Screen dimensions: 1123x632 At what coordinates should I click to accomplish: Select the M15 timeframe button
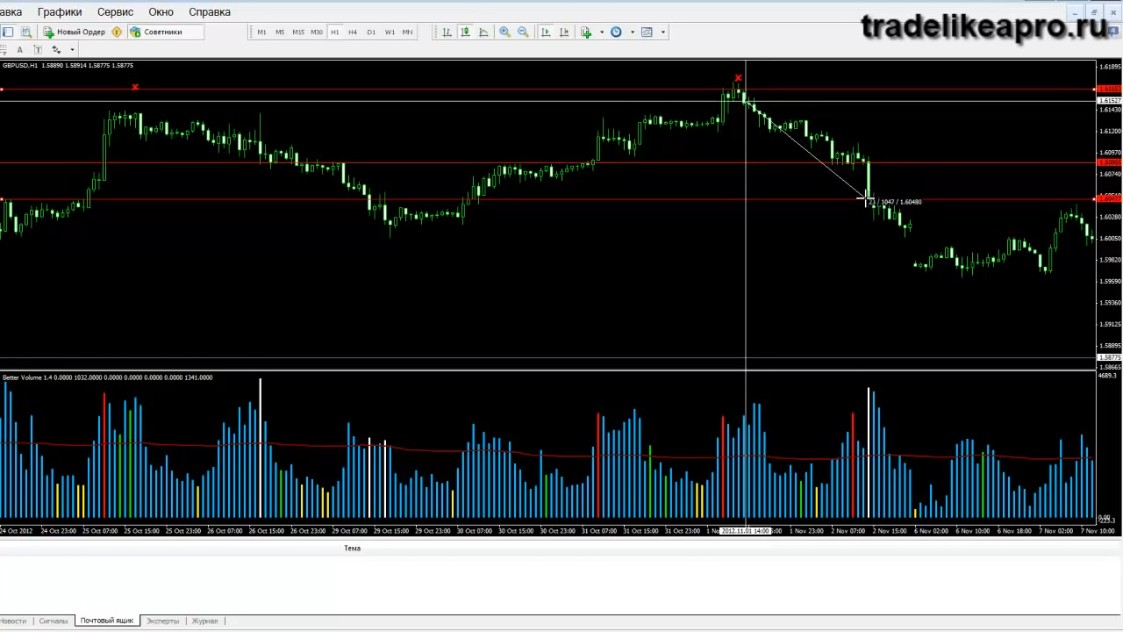pos(298,32)
